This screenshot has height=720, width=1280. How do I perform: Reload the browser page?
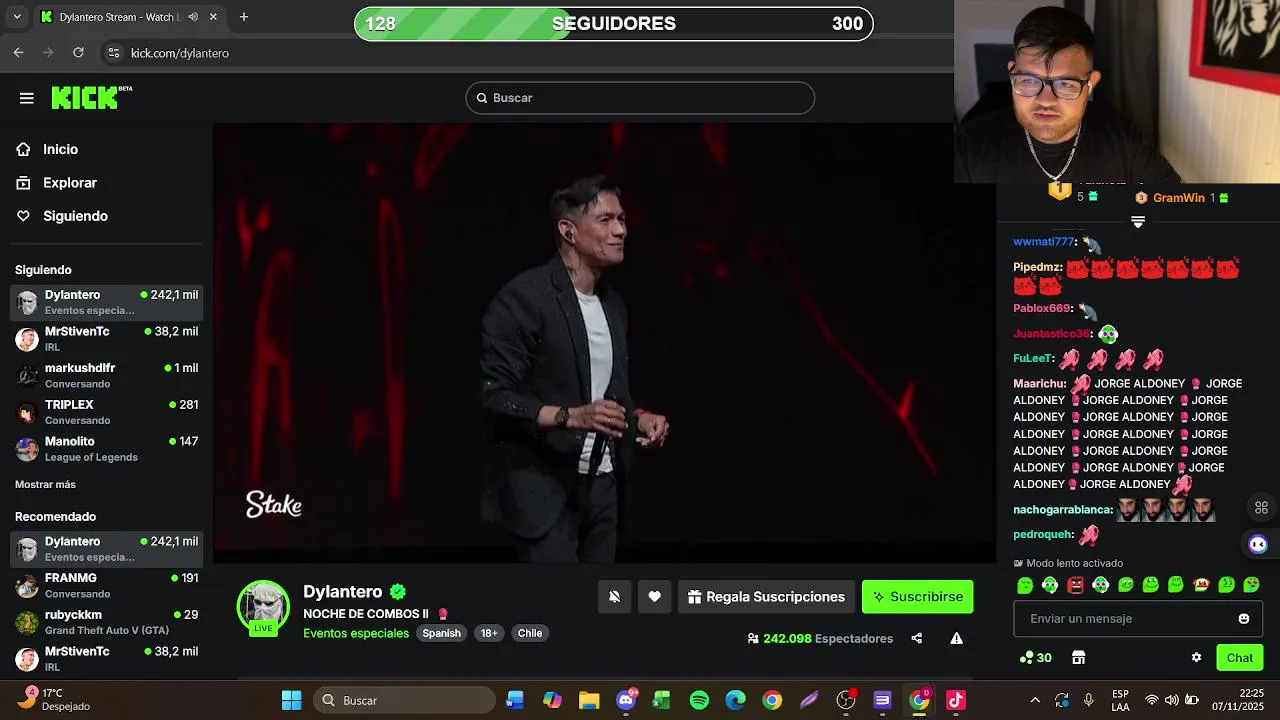(79, 53)
